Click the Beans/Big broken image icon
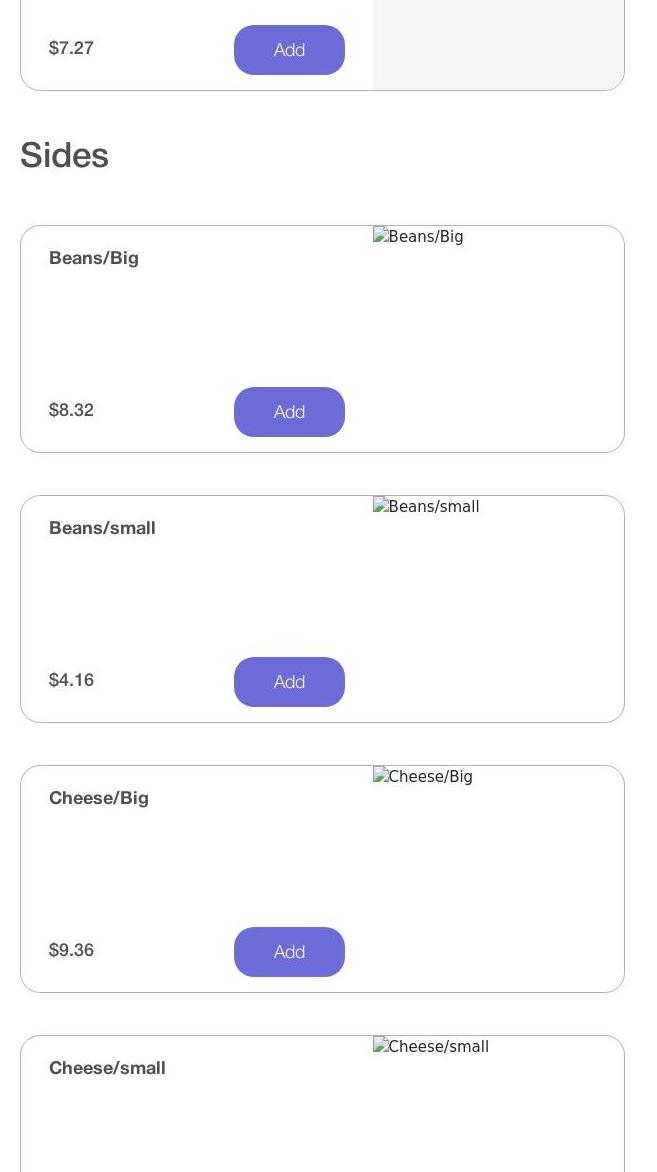This screenshot has width=657, height=1172. click(380, 236)
